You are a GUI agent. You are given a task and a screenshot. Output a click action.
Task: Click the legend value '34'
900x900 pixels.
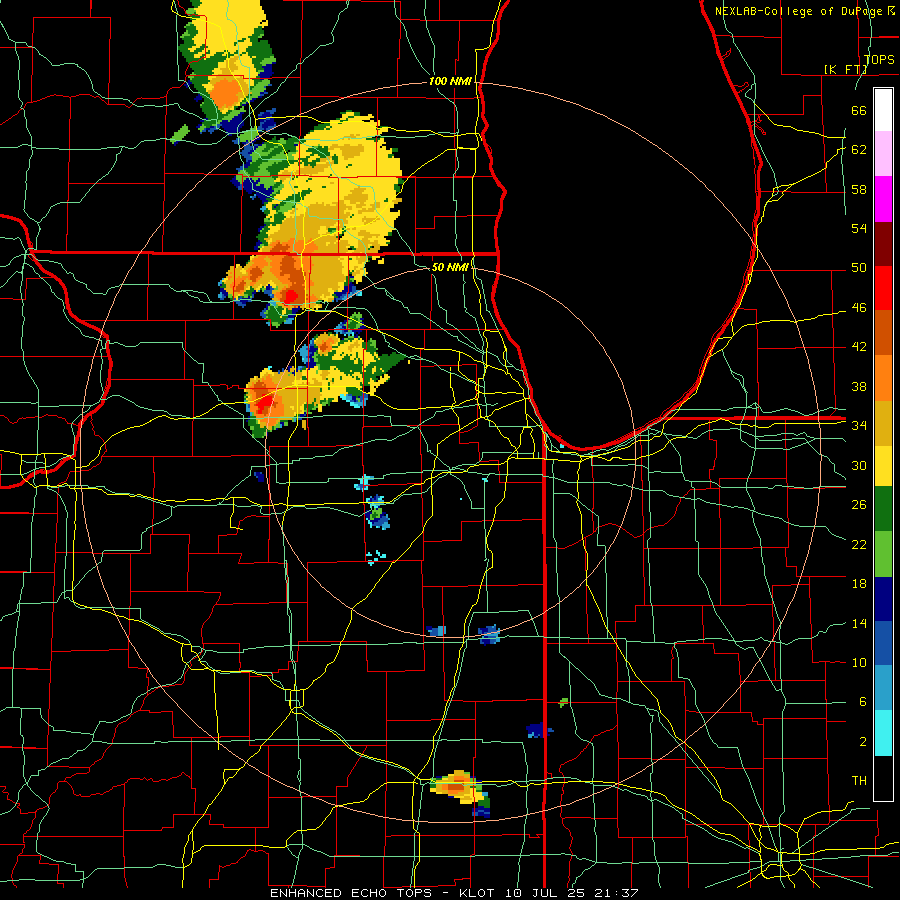pyautogui.click(x=859, y=426)
